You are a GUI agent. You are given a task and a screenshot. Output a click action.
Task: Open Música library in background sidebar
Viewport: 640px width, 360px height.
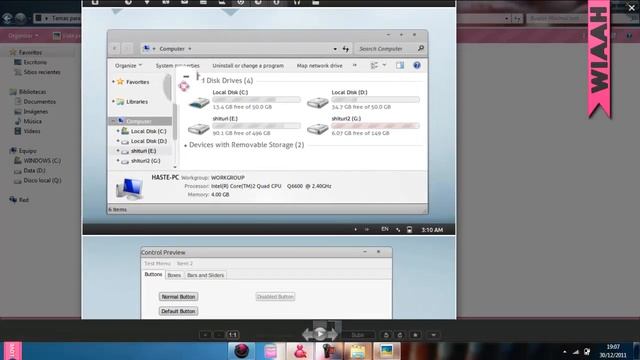click(32, 121)
